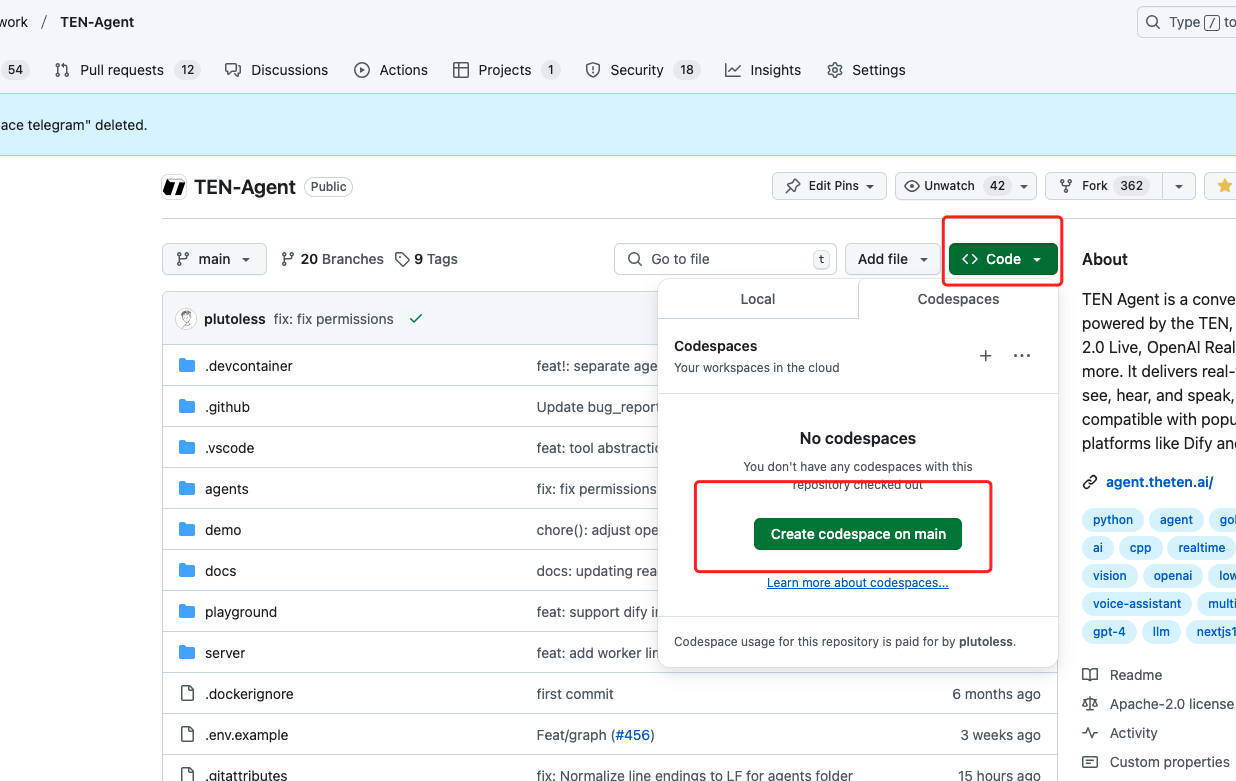Open the Fork options dropdown arrow
Screen dimensions: 1236x781
point(1179,186)
